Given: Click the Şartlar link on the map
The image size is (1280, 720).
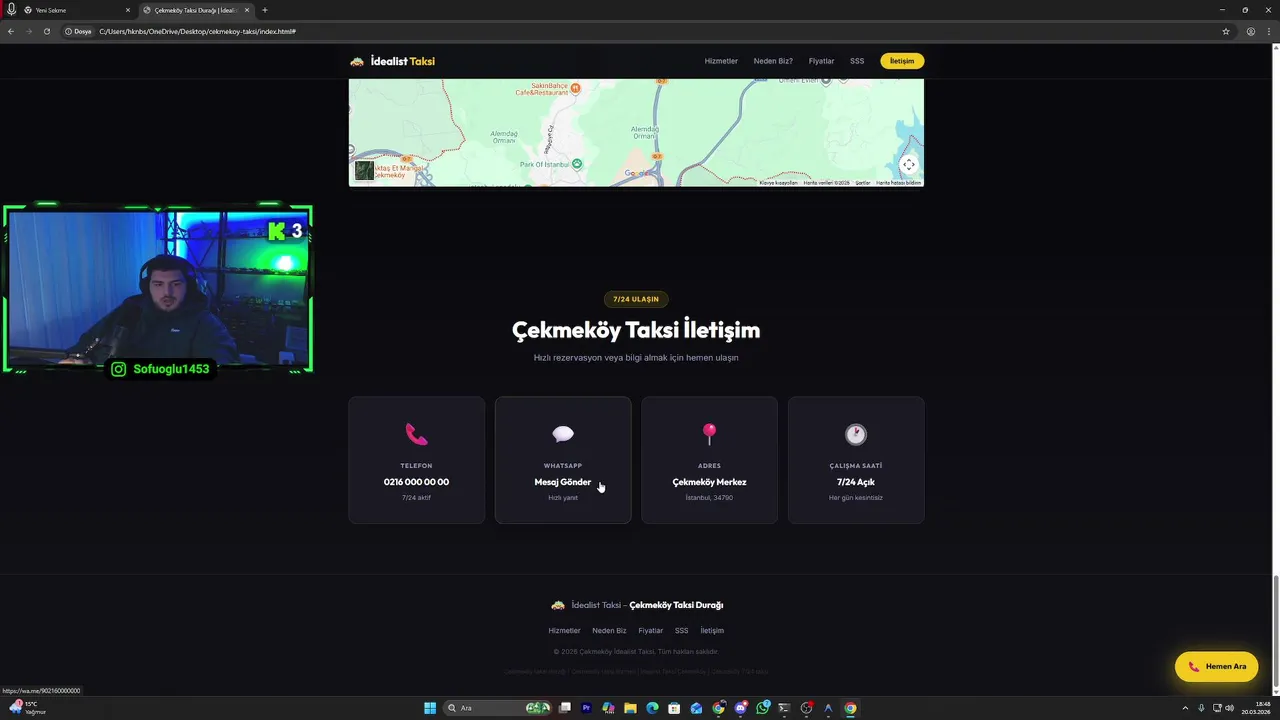Looking at the screenshot, I should [863, 183].
